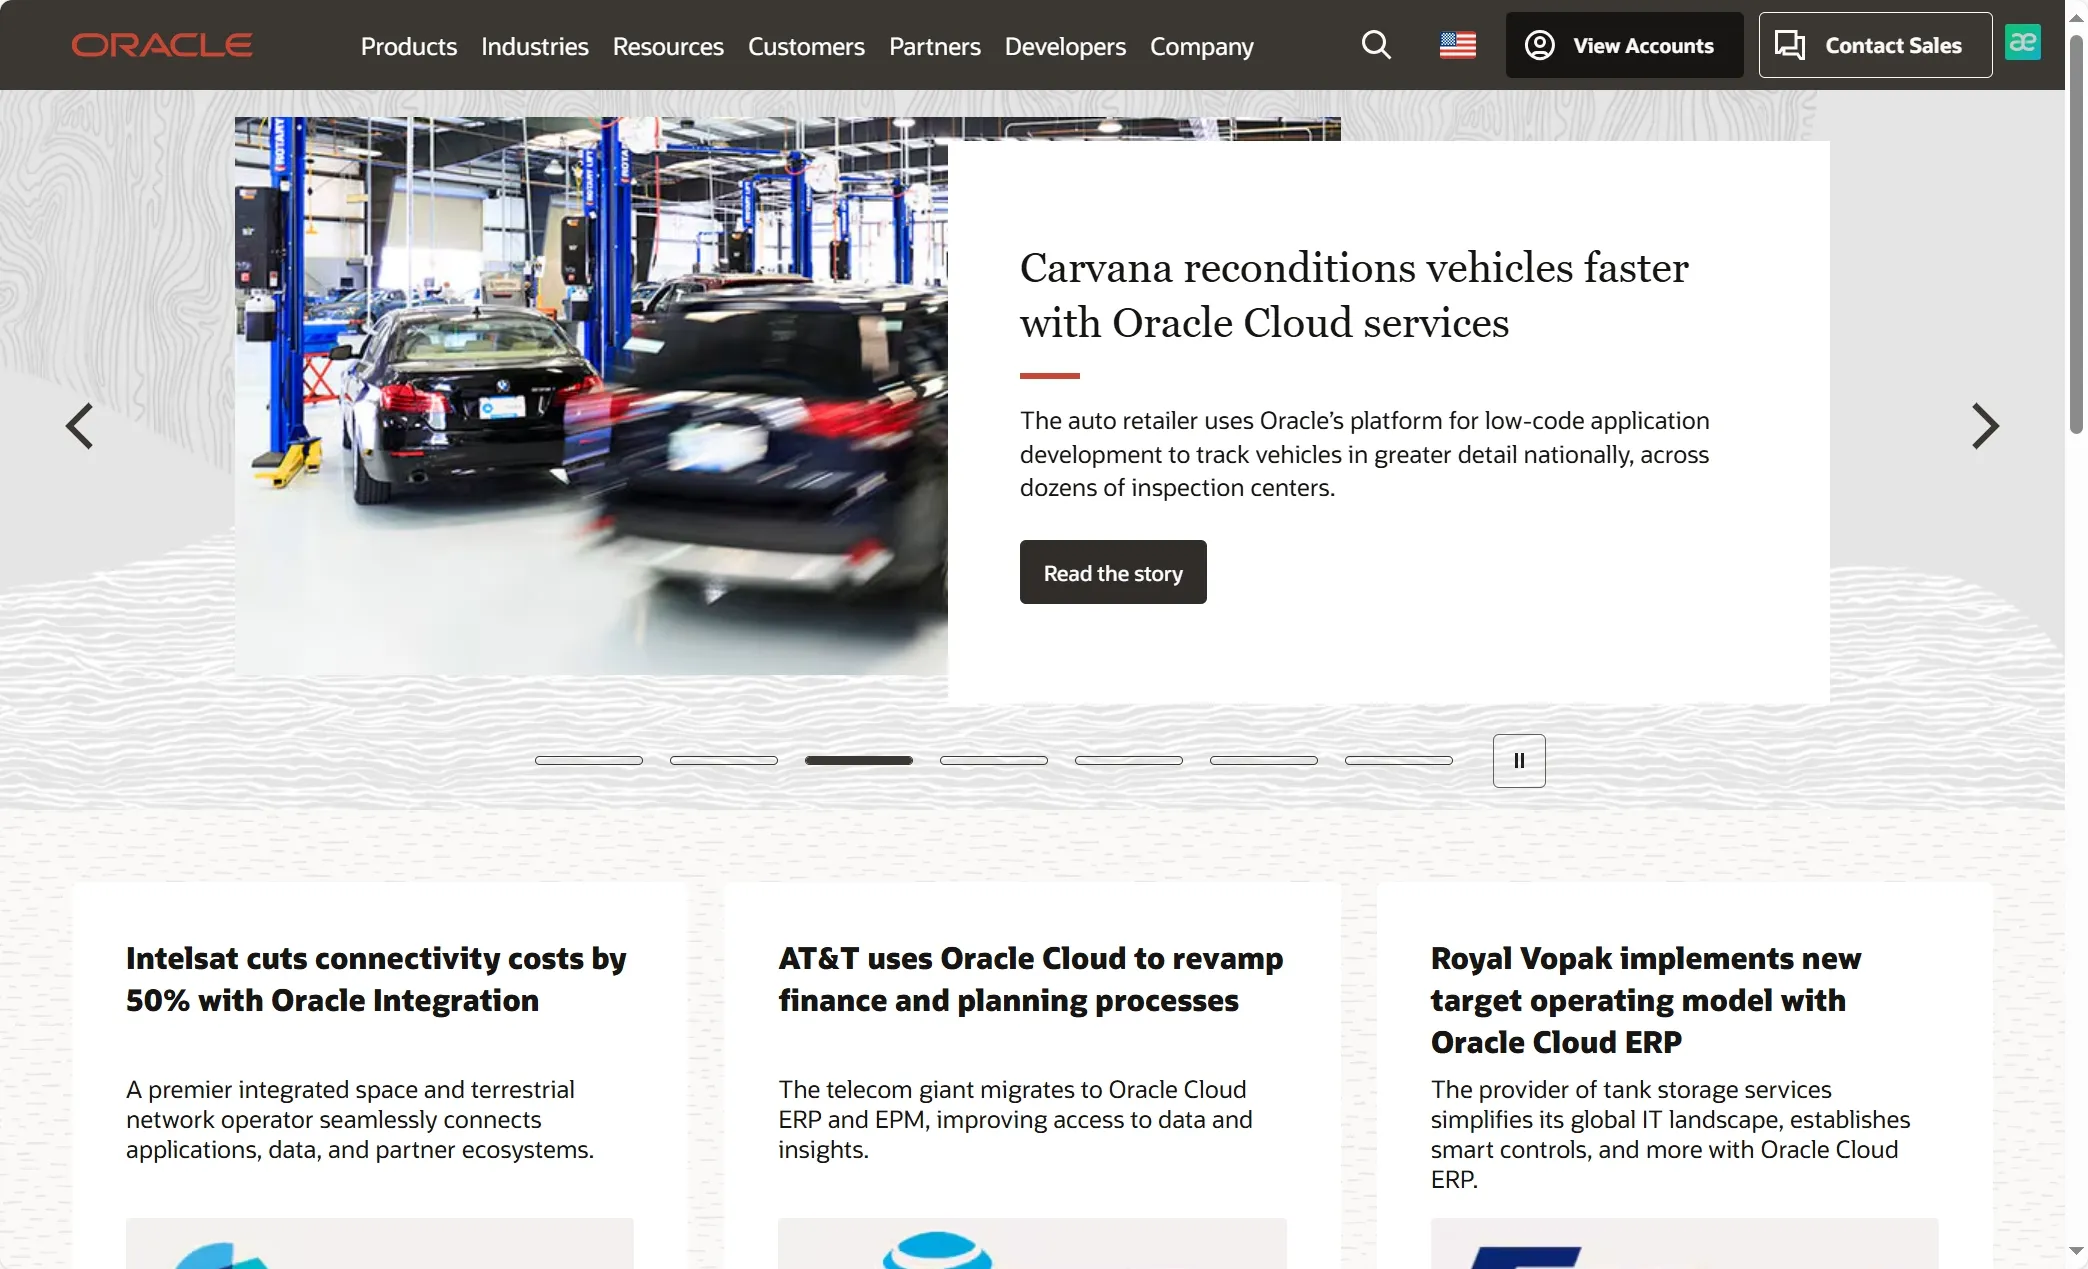Click Read the story button
This screenshot has width=2088, height=1269.
(x=1112, y=573)
